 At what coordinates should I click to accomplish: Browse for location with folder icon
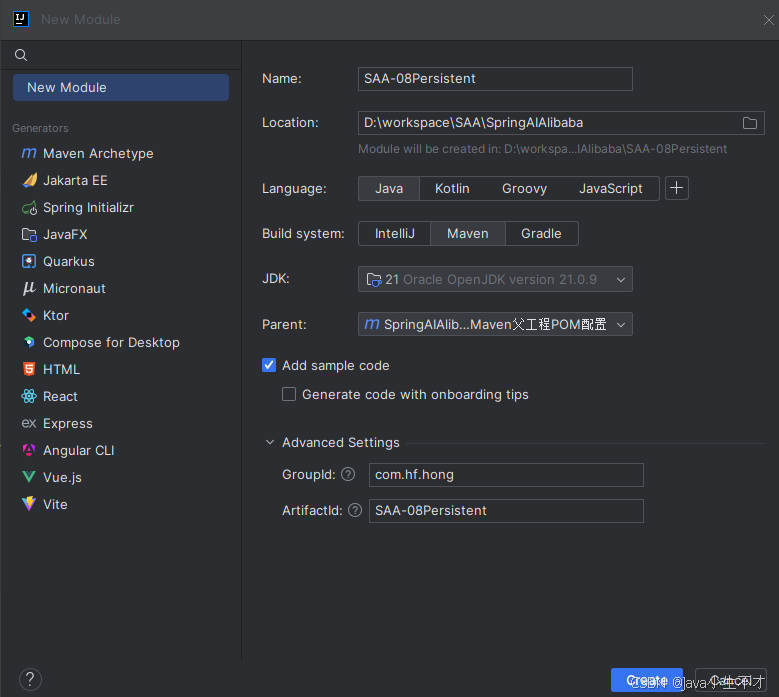[750, 123]
